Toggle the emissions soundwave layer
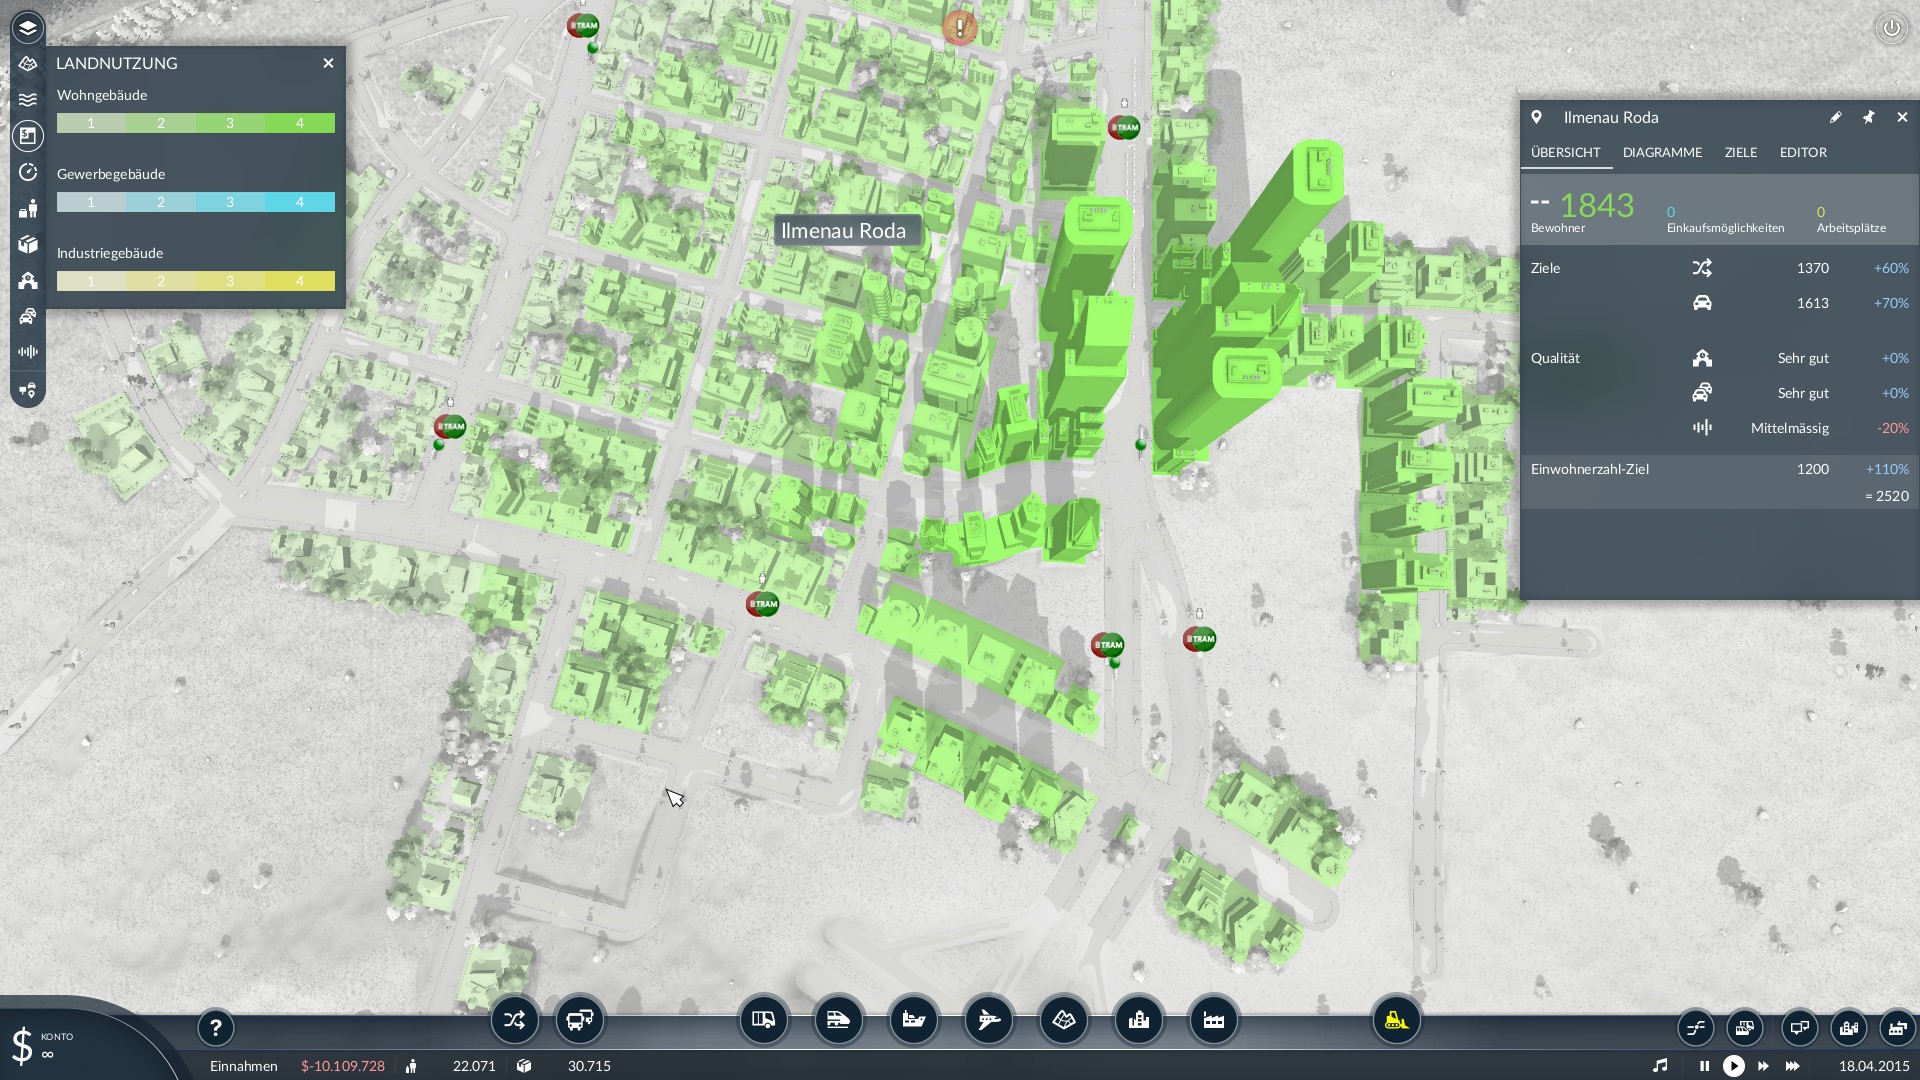The width and height of the screenshot is (1920, 1080). (28, 352)
